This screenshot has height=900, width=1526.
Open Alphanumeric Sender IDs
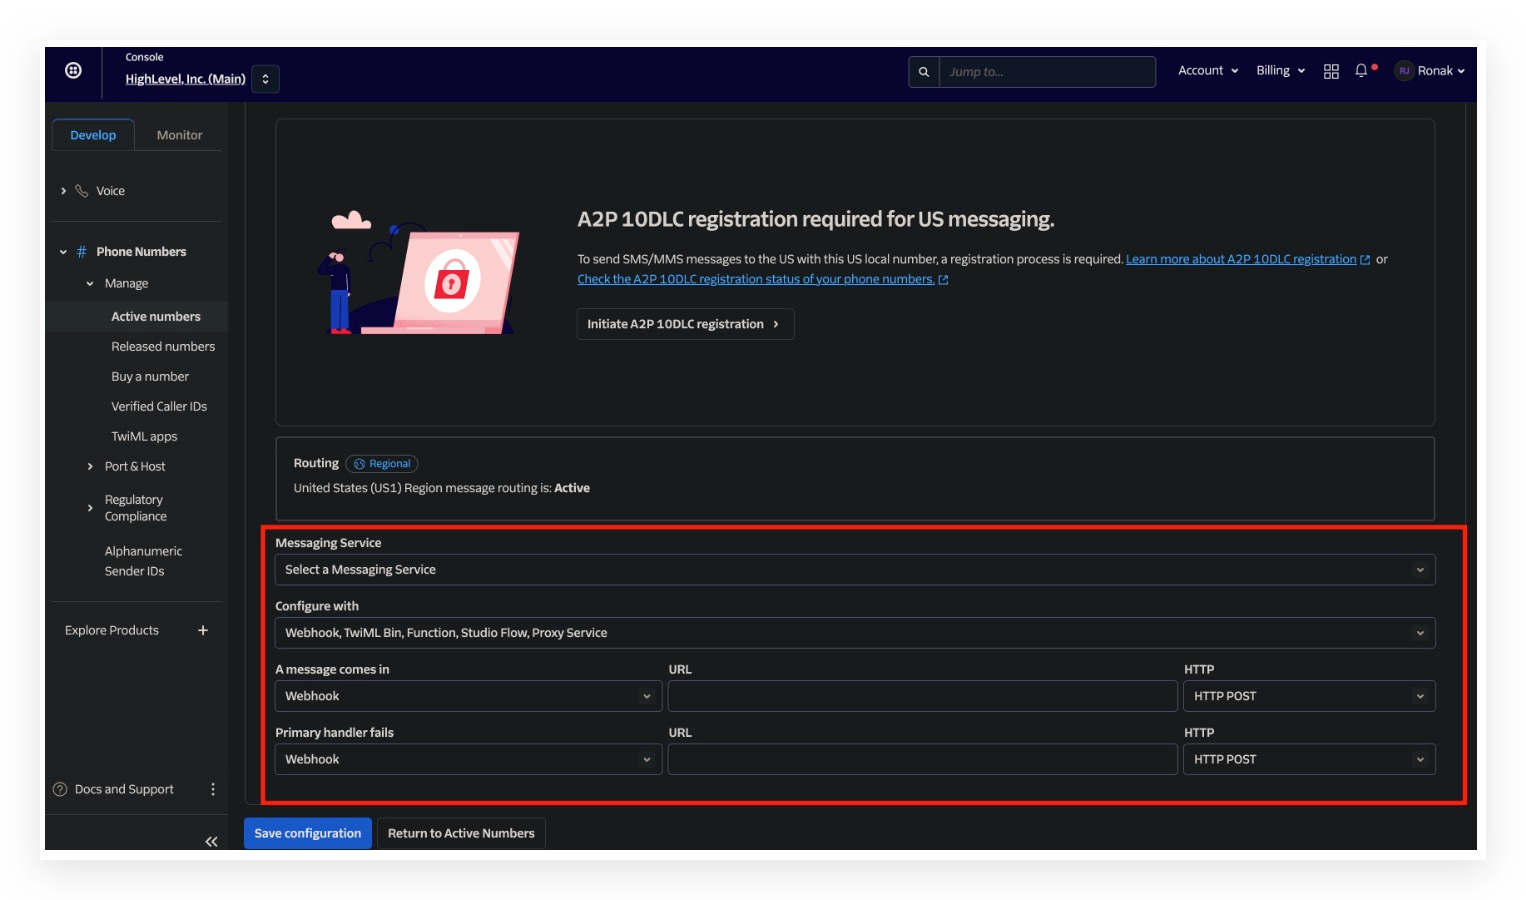[x=143, y=561]
